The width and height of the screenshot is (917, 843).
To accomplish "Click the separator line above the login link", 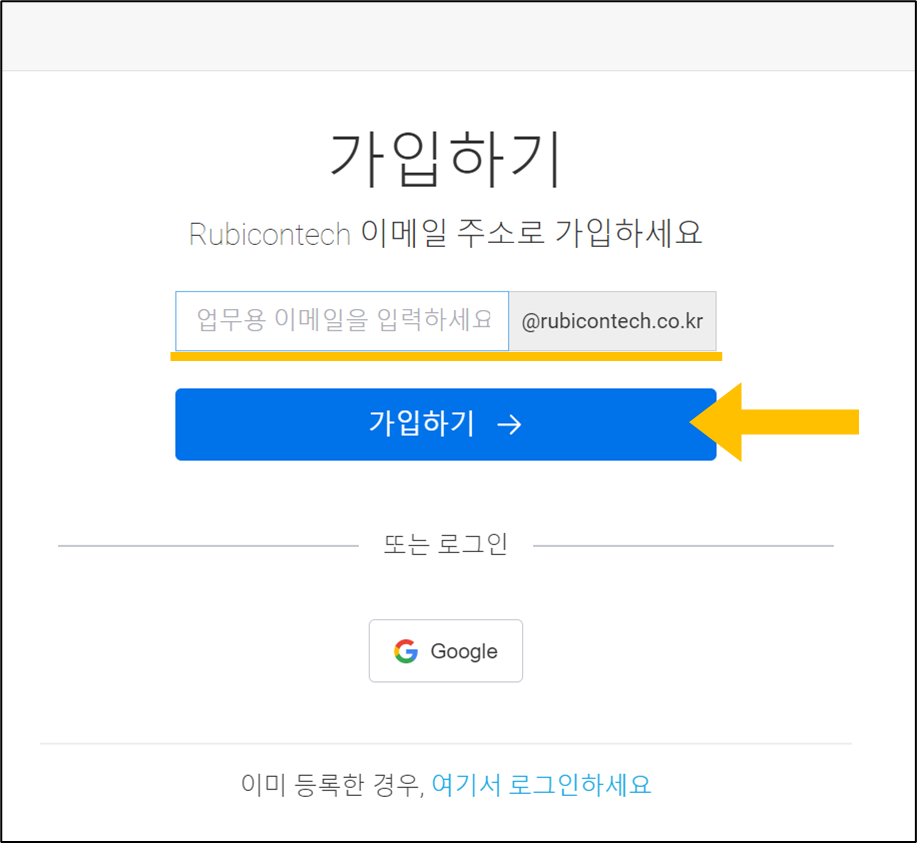I will pyautogui.click(x=446, y=744).
